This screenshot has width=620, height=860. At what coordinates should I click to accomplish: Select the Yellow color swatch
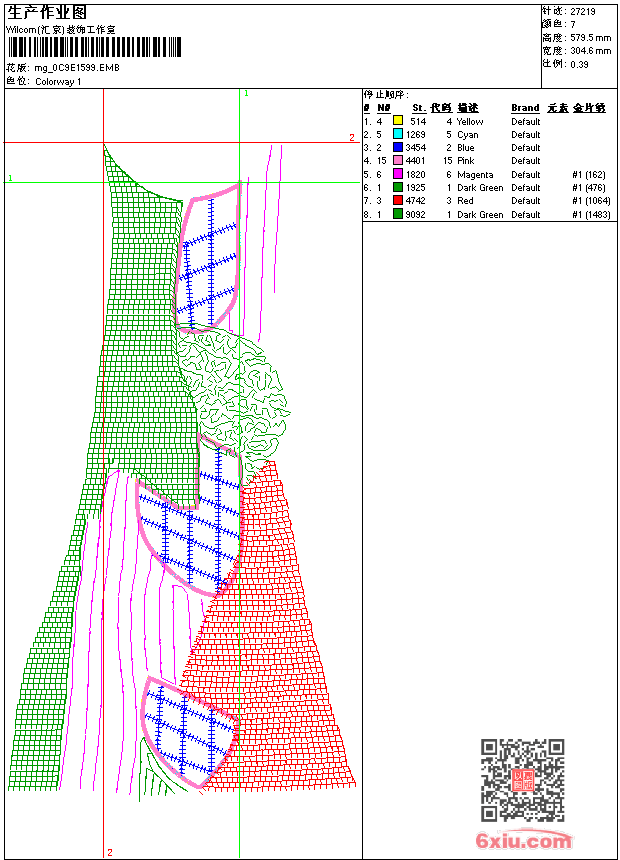[x=397, y=121]
